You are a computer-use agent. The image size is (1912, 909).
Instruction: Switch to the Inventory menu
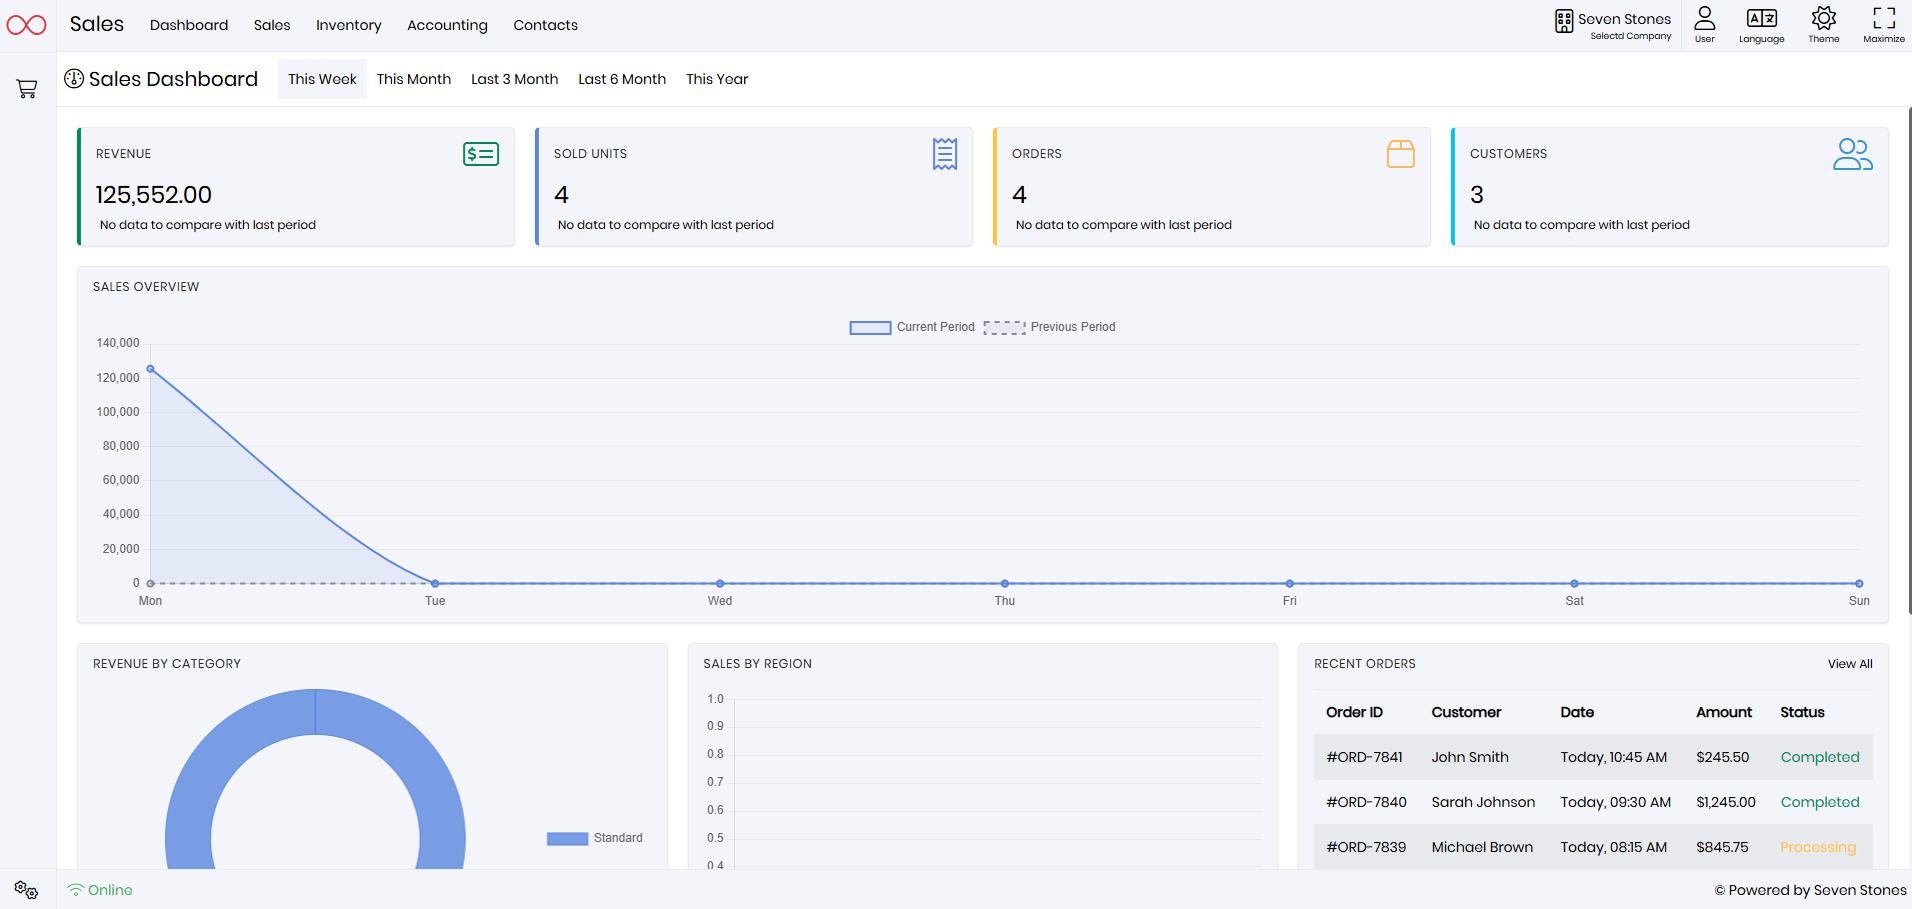click(348, 25)
